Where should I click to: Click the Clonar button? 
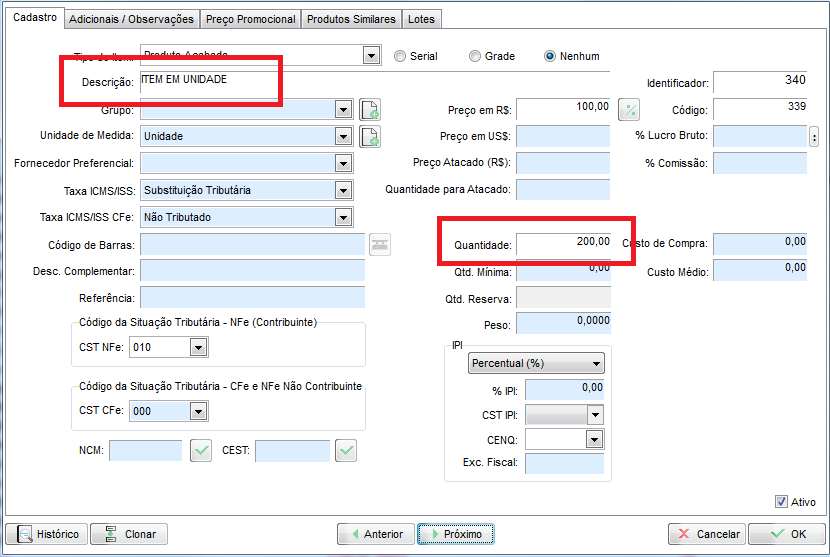pos(129,534)
